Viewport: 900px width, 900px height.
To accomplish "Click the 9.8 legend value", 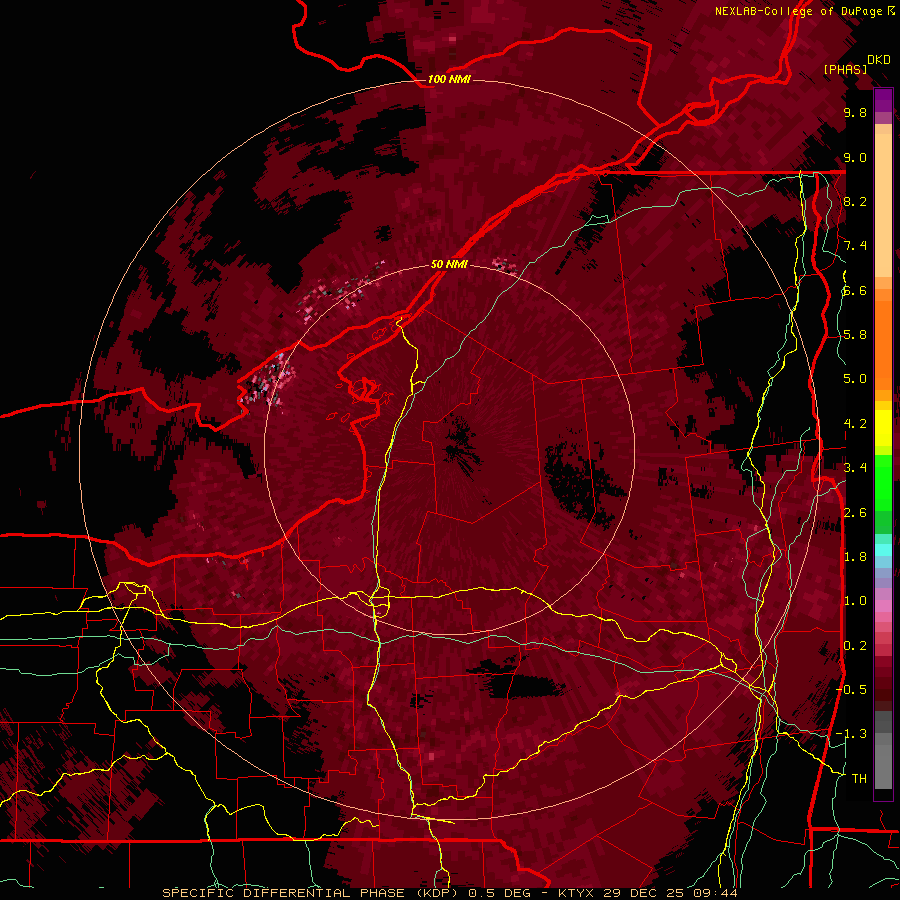I will pos(855,112).
